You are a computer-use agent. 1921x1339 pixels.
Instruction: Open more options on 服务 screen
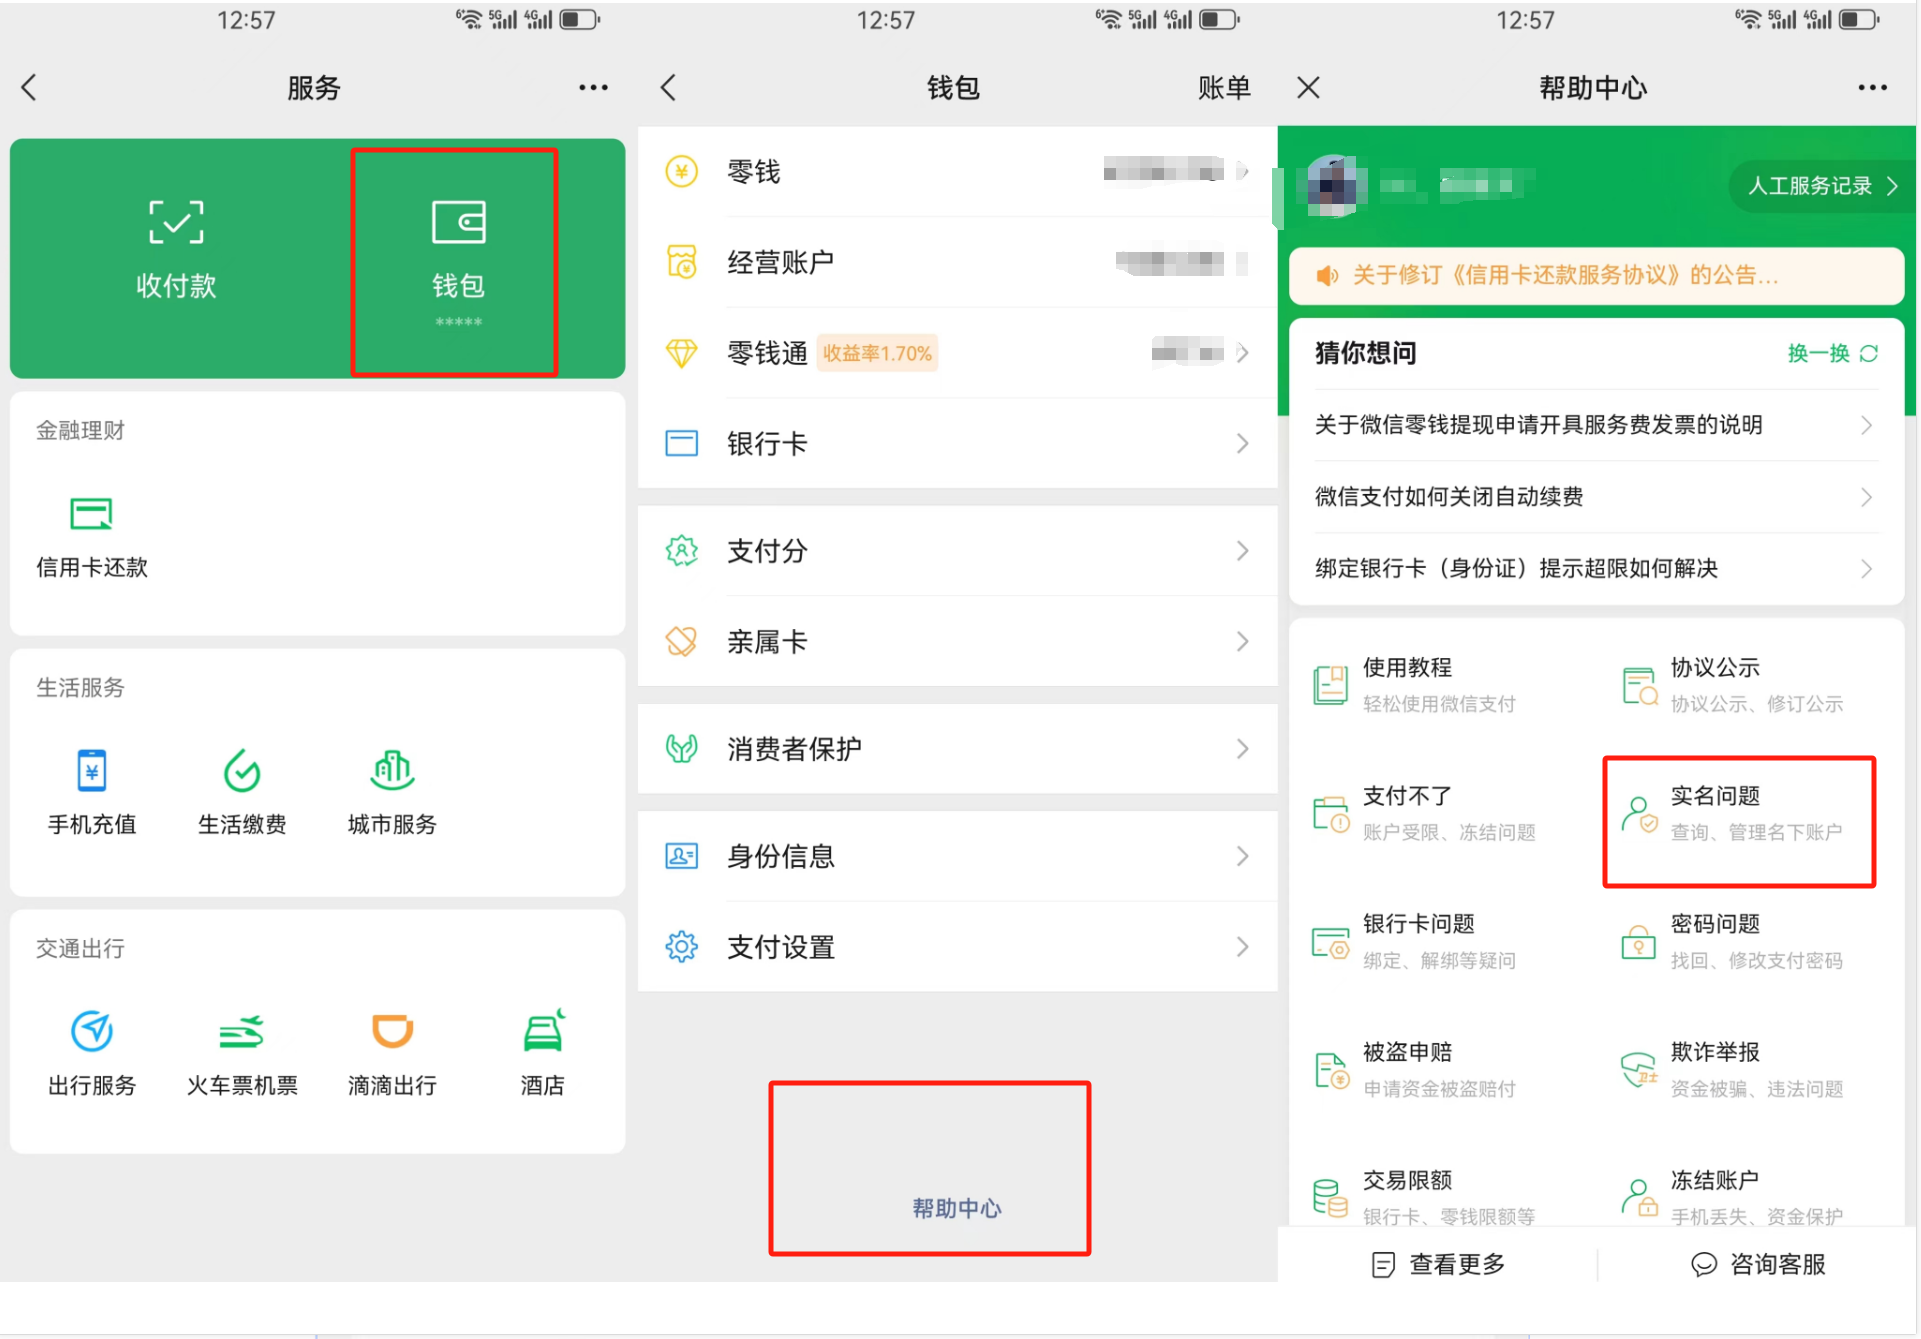(x=593, y=88)
